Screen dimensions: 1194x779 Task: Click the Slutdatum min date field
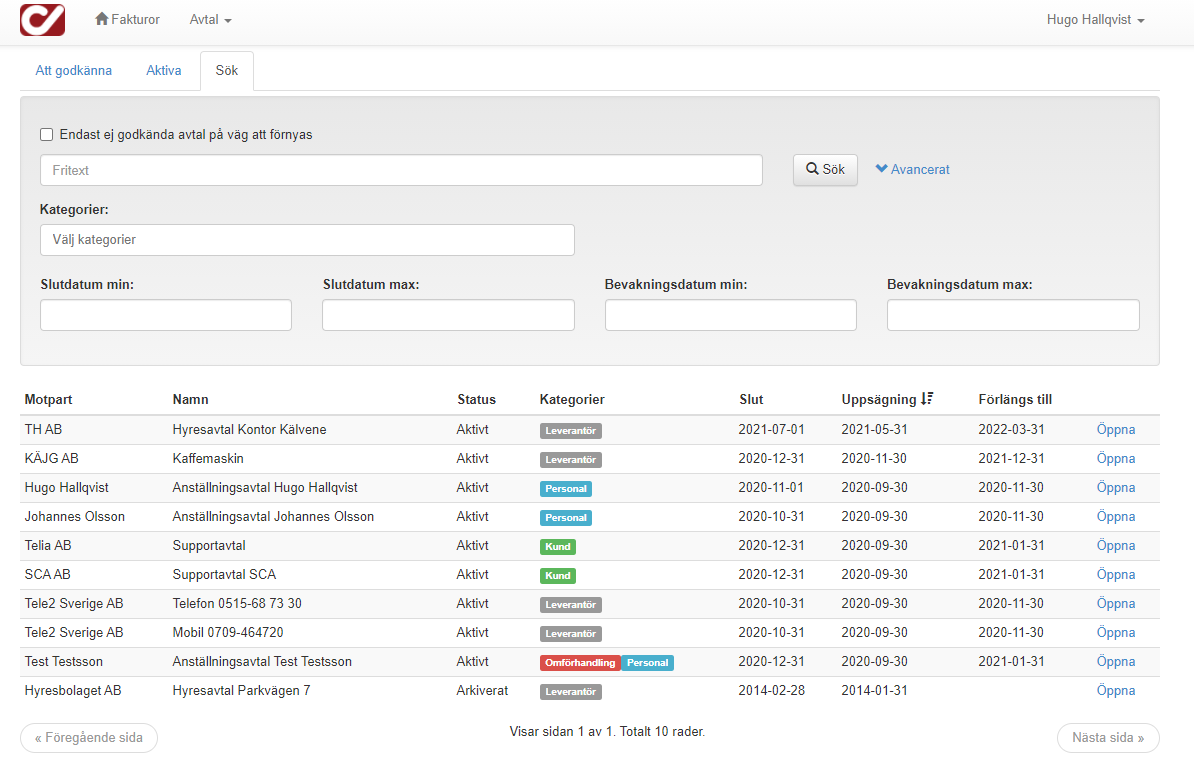pyautogui.click(x=166, y=314)
